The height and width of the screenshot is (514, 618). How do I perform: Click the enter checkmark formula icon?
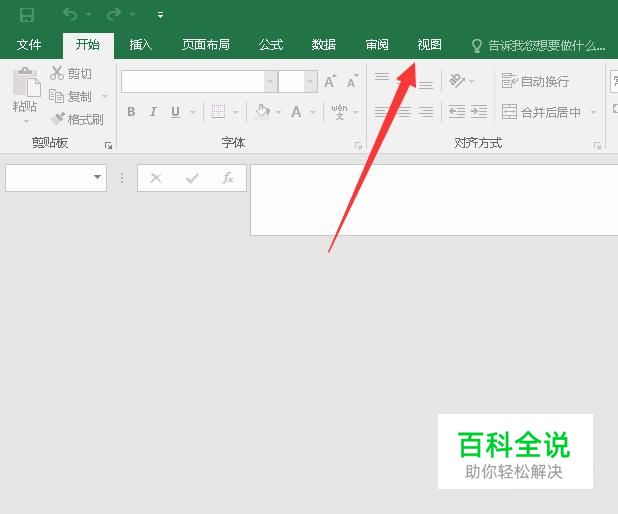[192, 178]
